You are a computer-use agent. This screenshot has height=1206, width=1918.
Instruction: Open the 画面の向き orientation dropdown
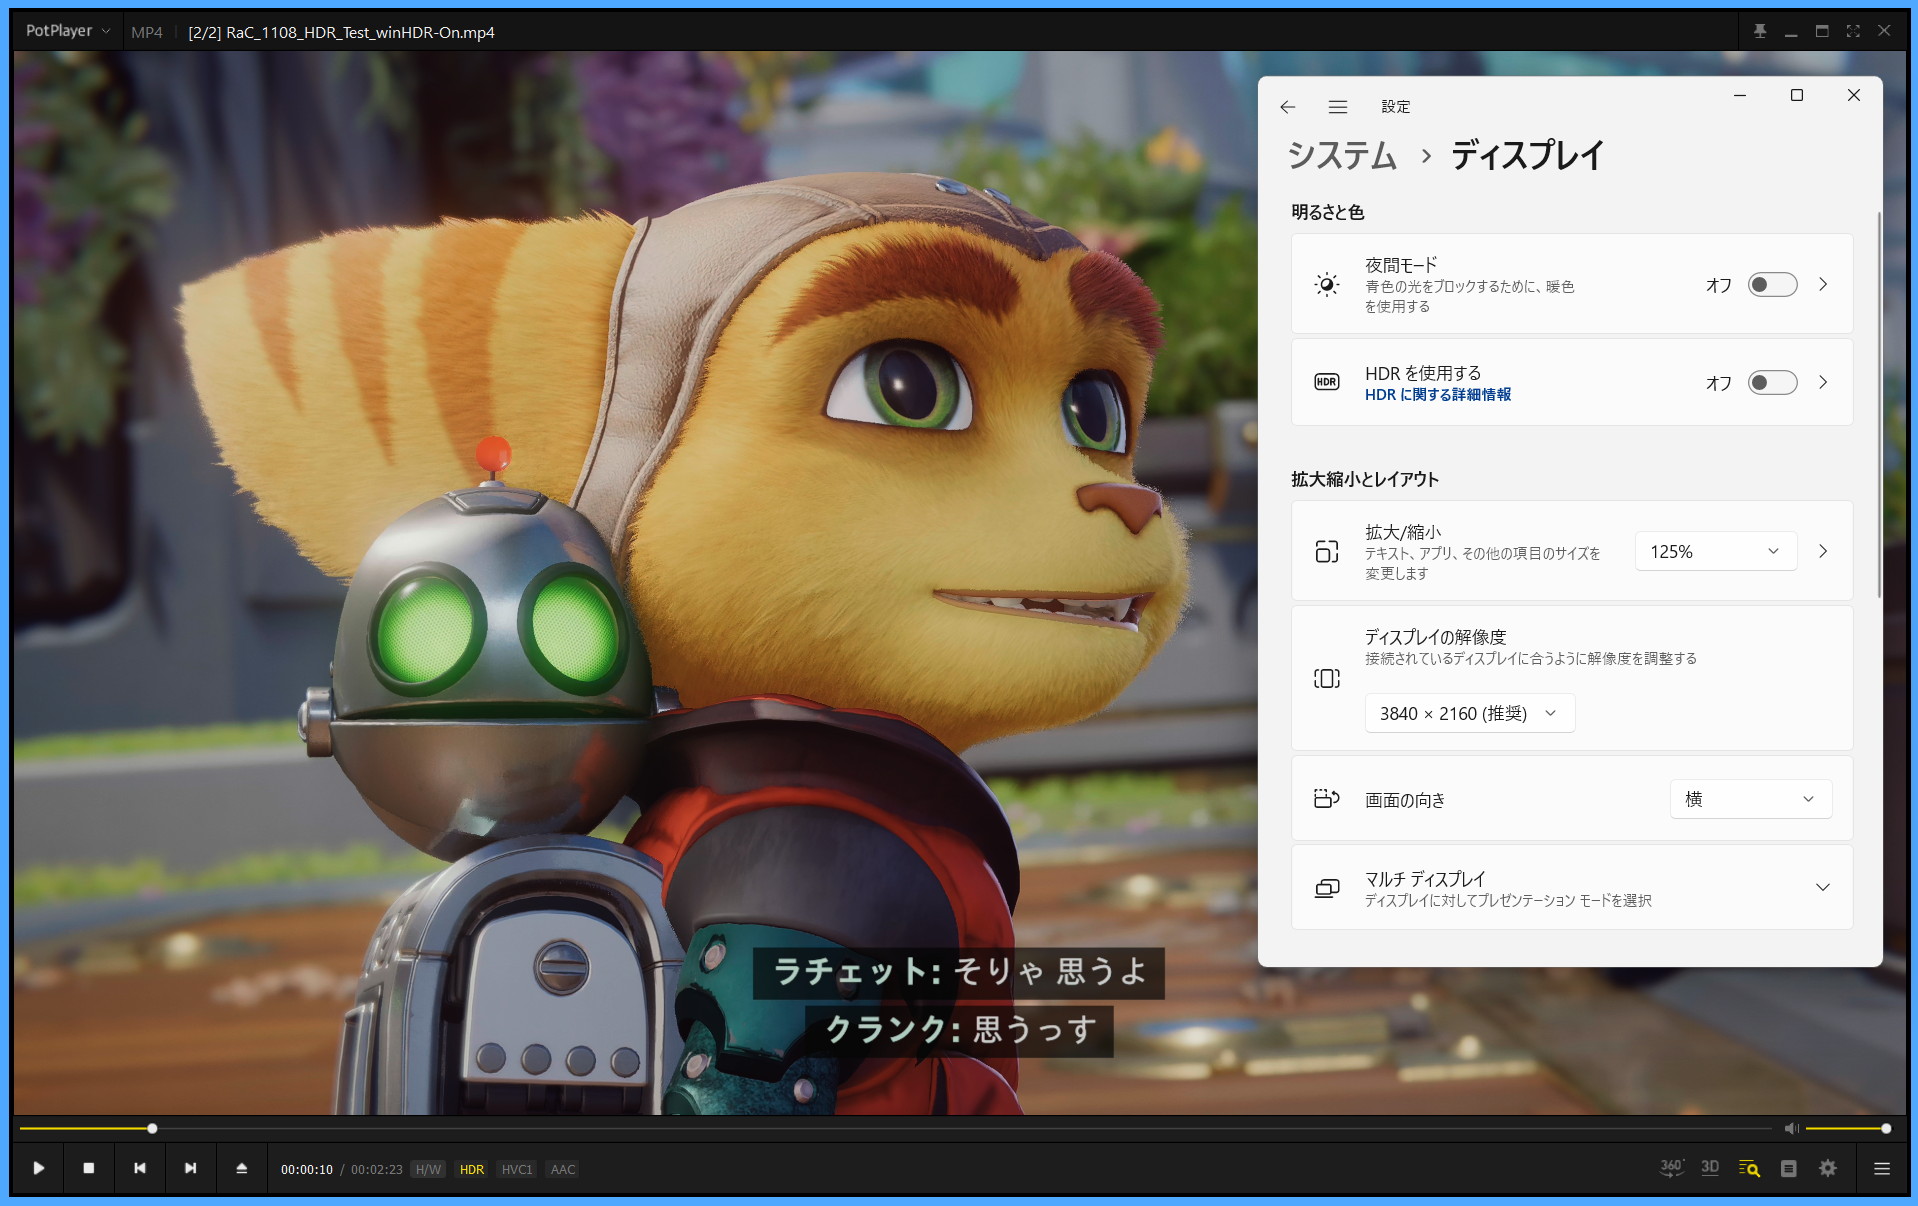click(x=1751, y=799)
